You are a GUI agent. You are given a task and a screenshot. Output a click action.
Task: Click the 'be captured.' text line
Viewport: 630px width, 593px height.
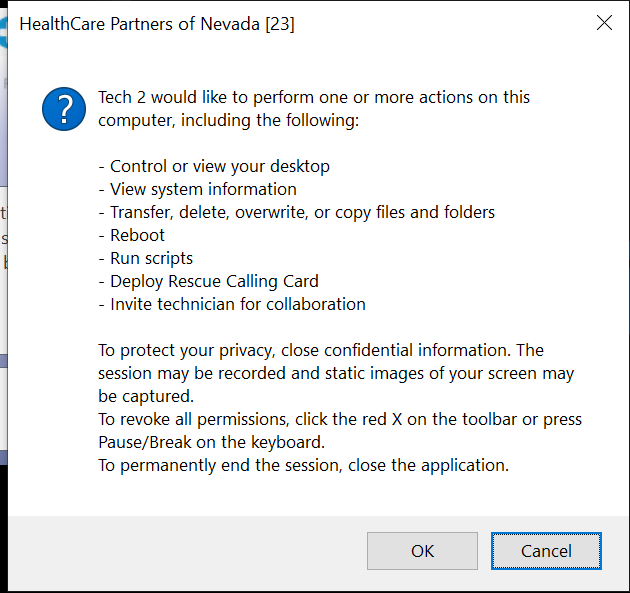(x=146, y=396)
